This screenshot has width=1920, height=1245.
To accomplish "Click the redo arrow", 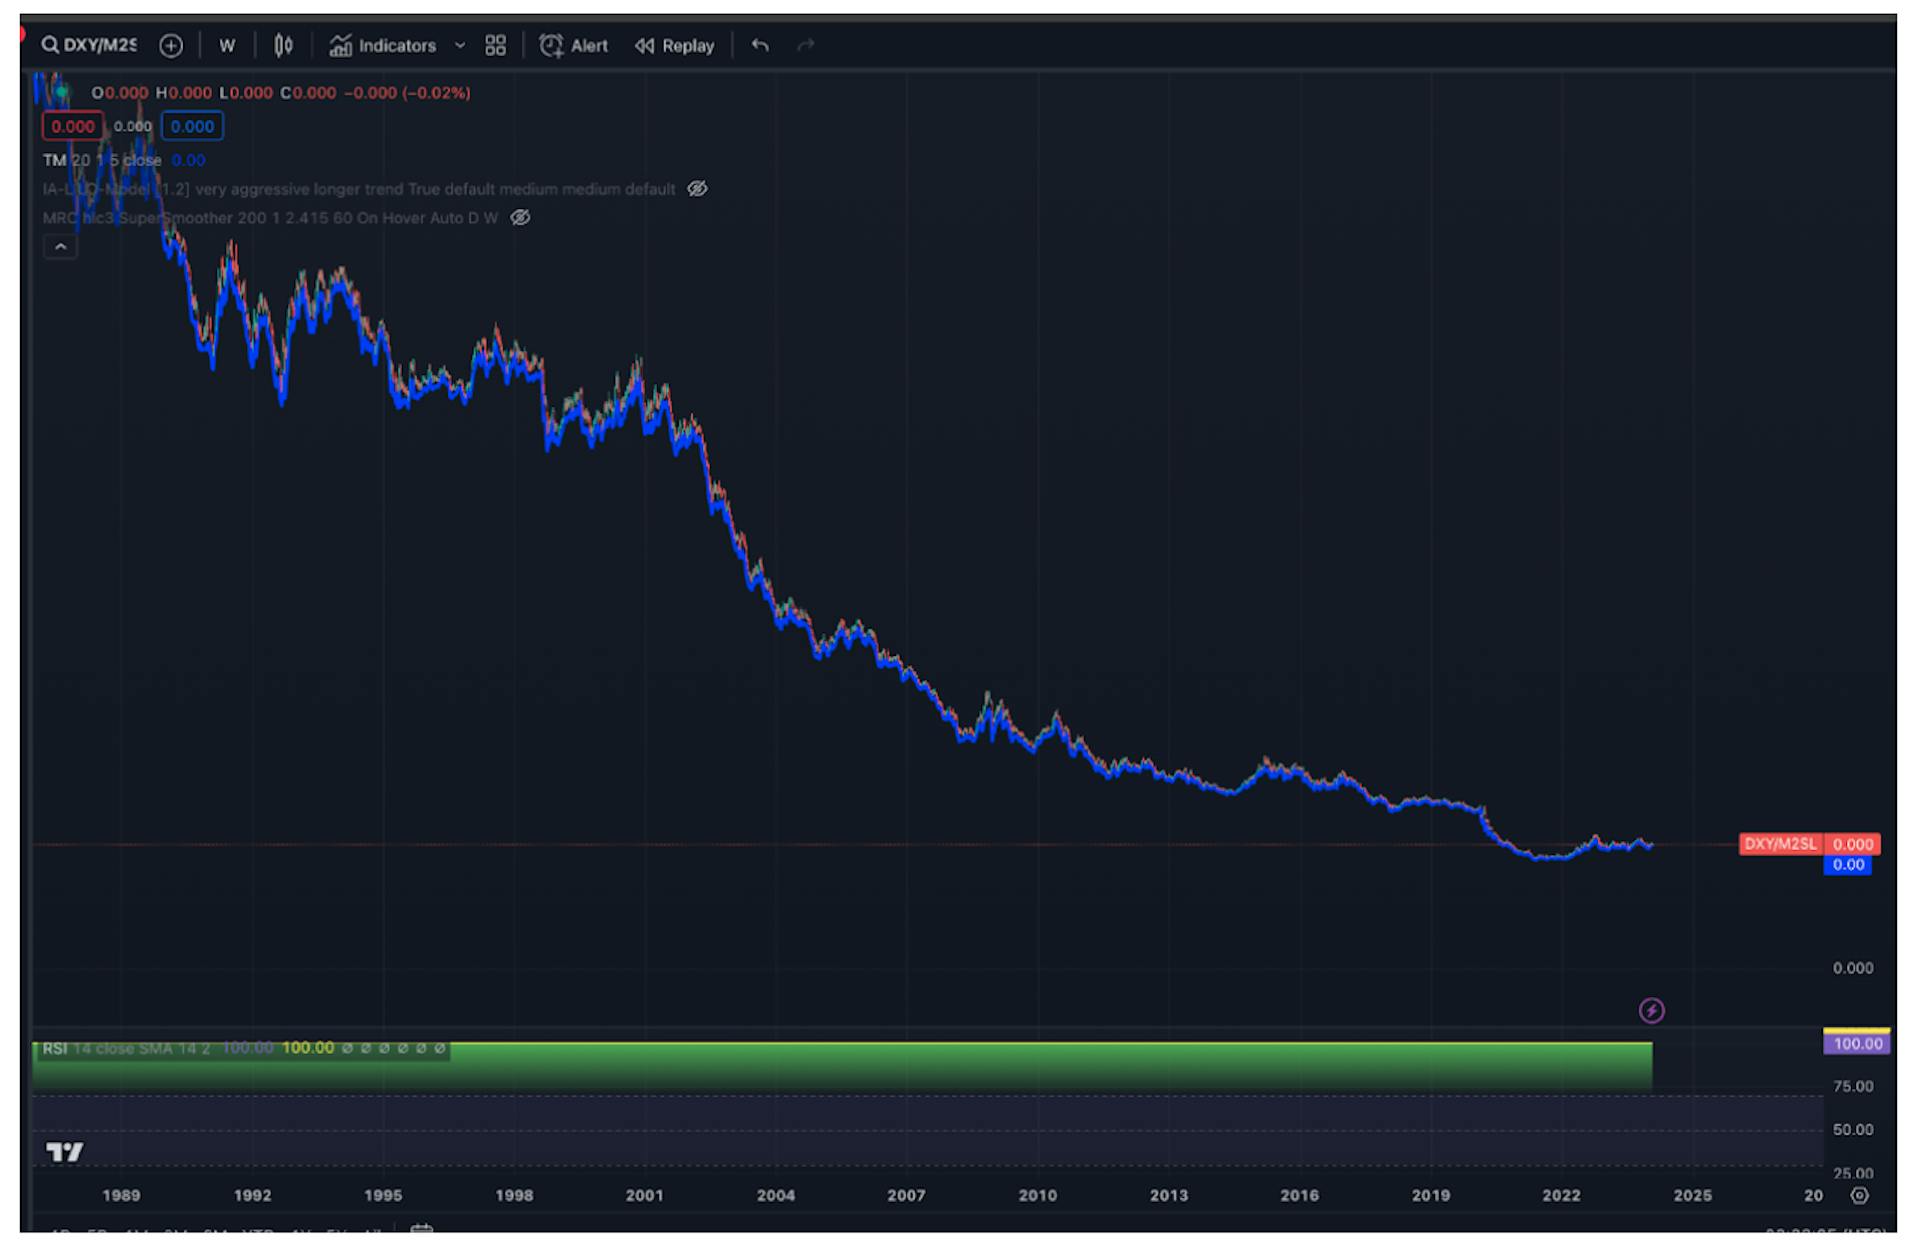I will point(806,45).
